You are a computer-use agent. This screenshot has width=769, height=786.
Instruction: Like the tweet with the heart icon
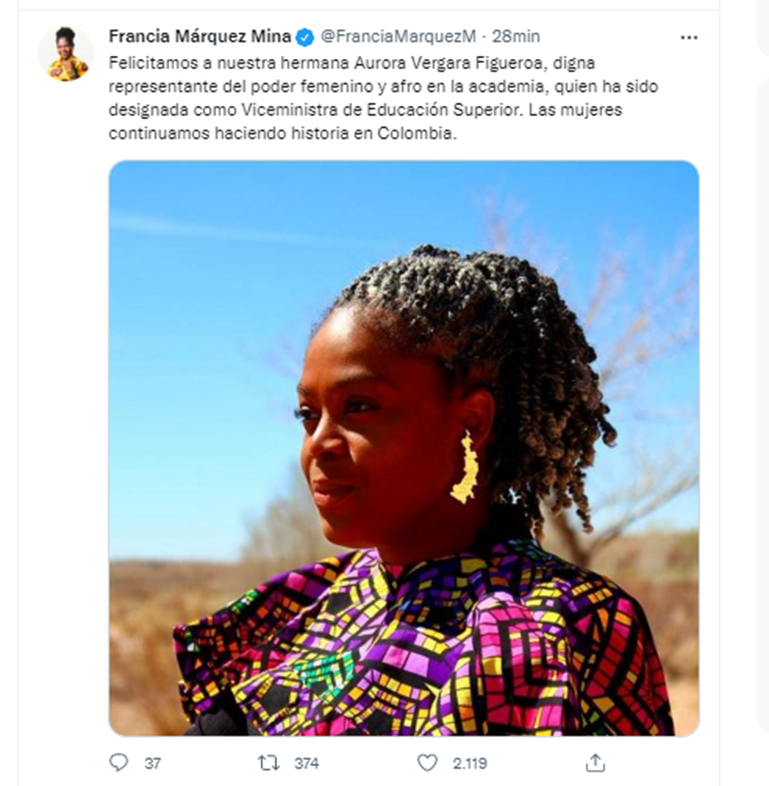[x=427, y=763]
